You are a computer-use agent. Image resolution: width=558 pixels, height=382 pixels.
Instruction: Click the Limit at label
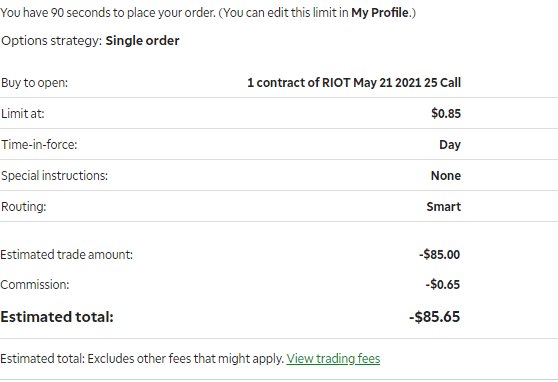click(x=23, y=114)
